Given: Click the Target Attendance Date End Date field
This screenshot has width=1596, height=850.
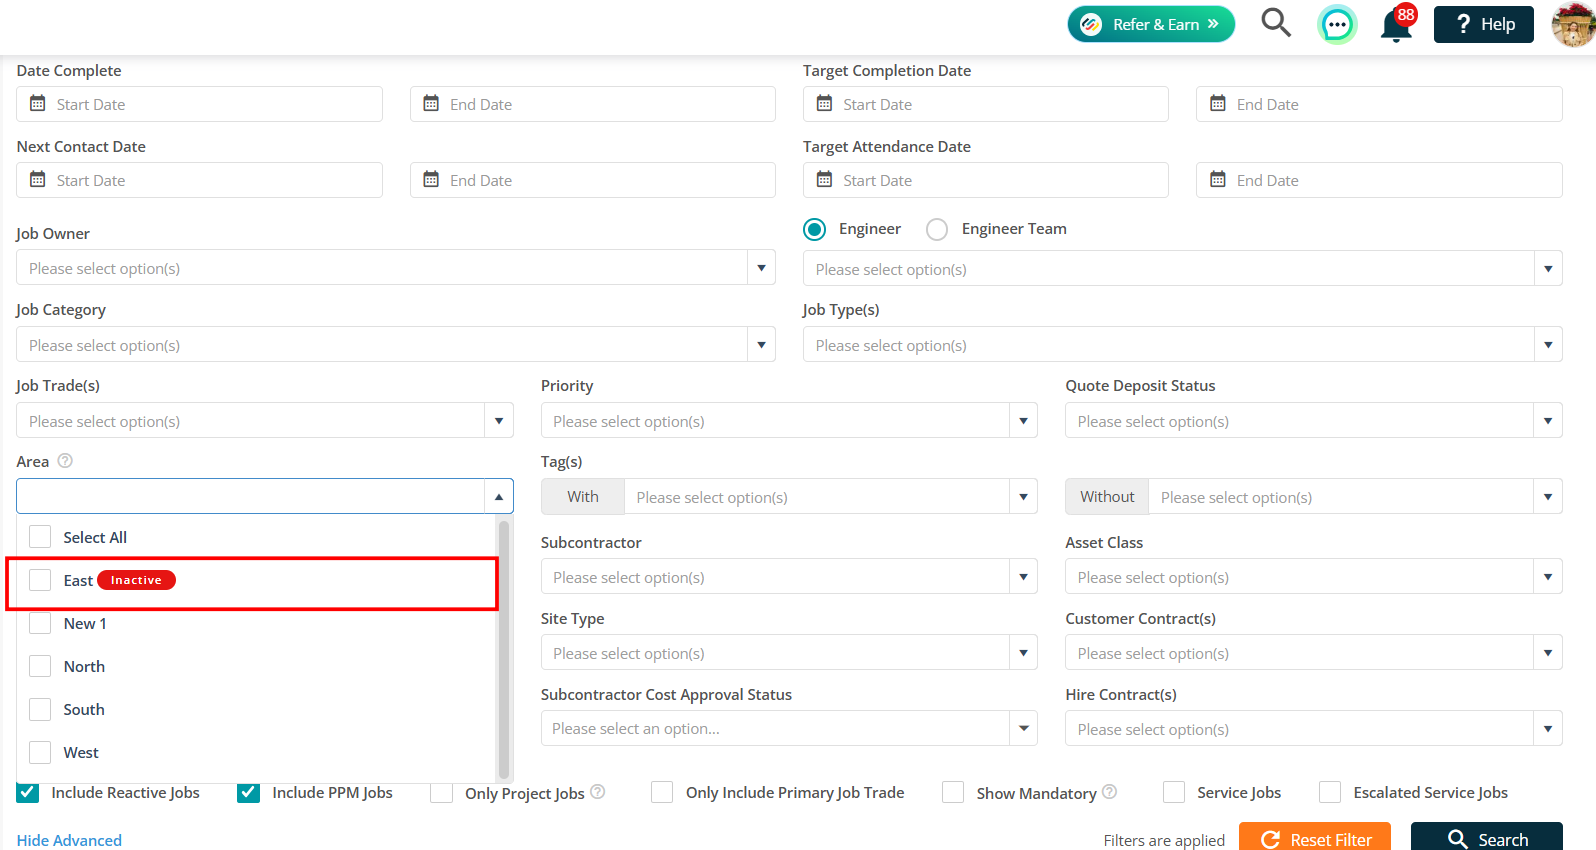Looking at the screenshot, I should (x=1379, y=180).
